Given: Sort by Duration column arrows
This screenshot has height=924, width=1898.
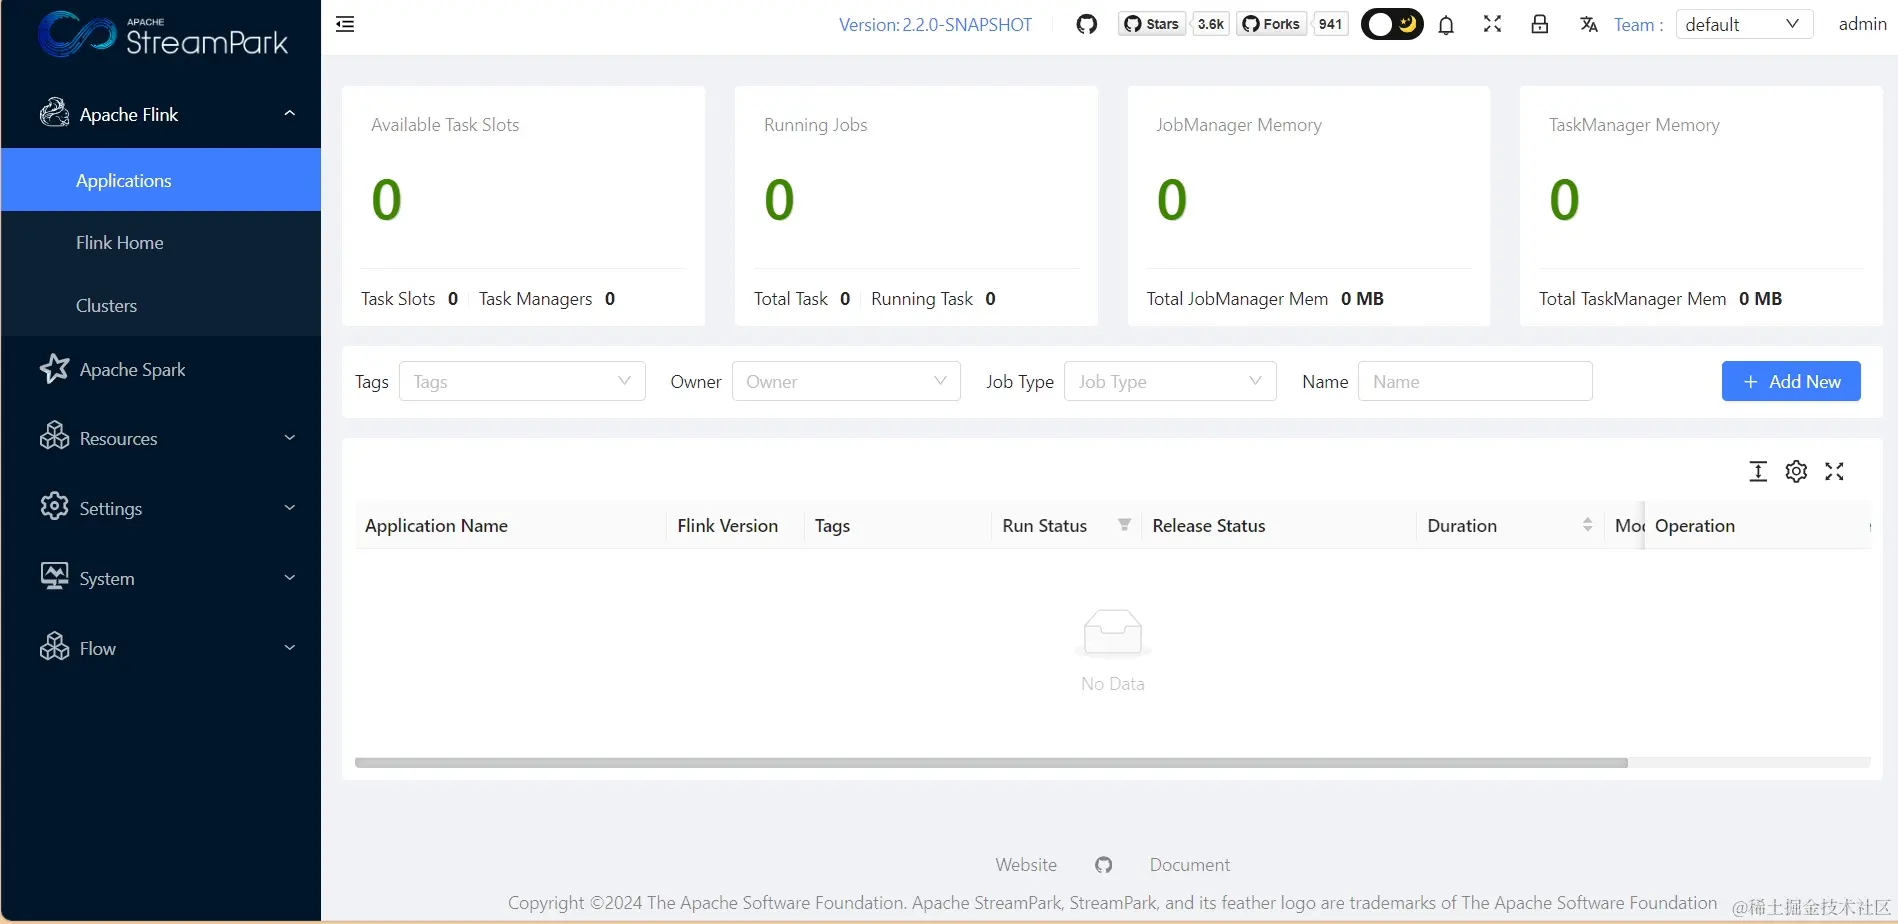Looking at the screenshot, I should point(1587,525).
